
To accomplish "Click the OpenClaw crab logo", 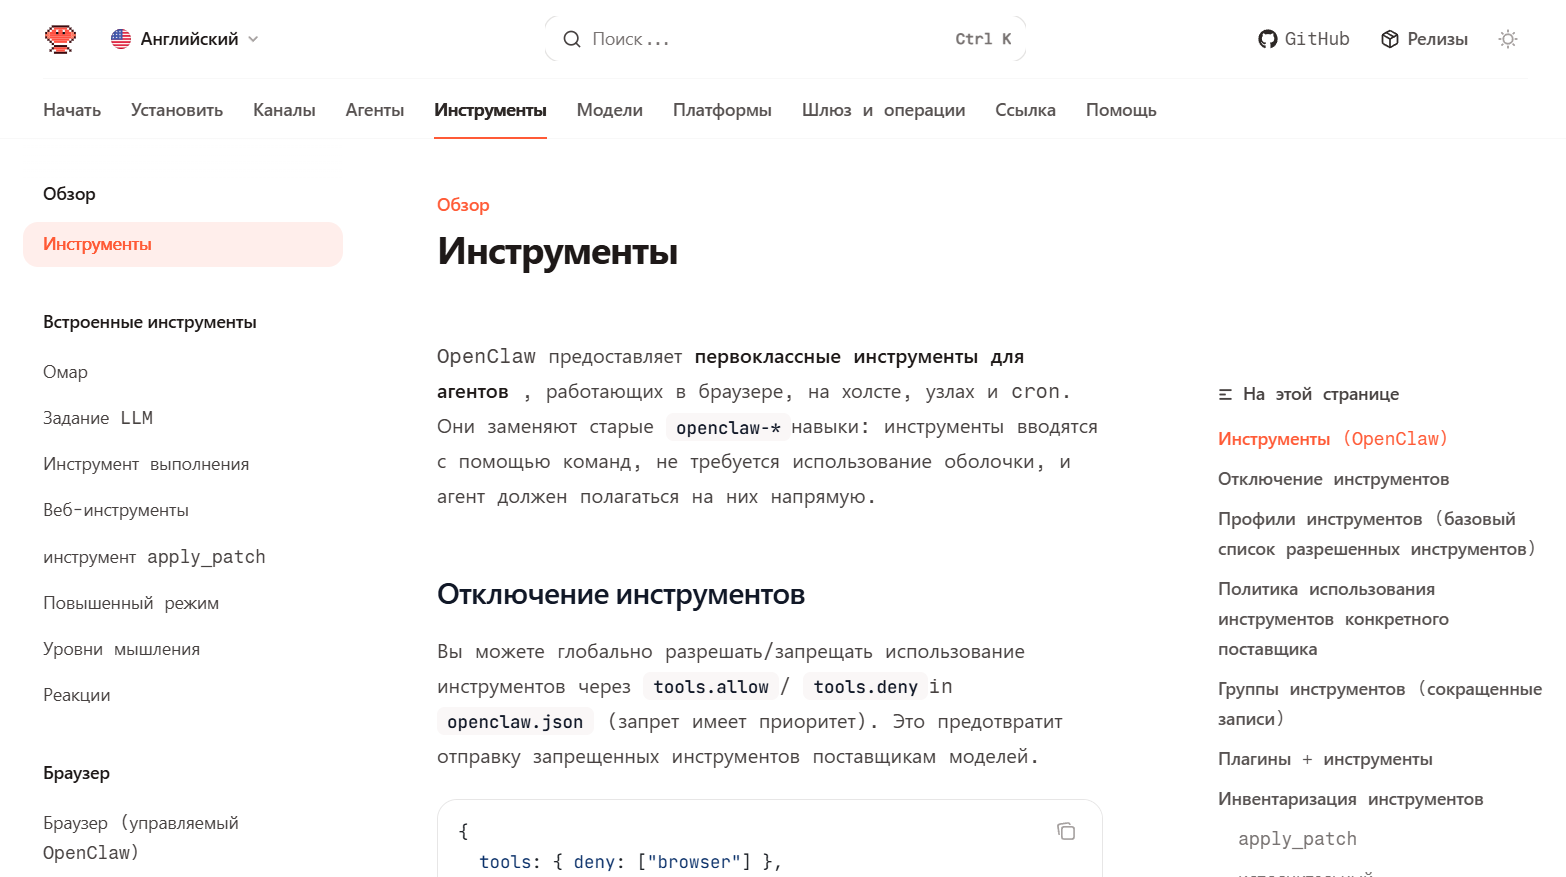I will (x=60, y=38).
